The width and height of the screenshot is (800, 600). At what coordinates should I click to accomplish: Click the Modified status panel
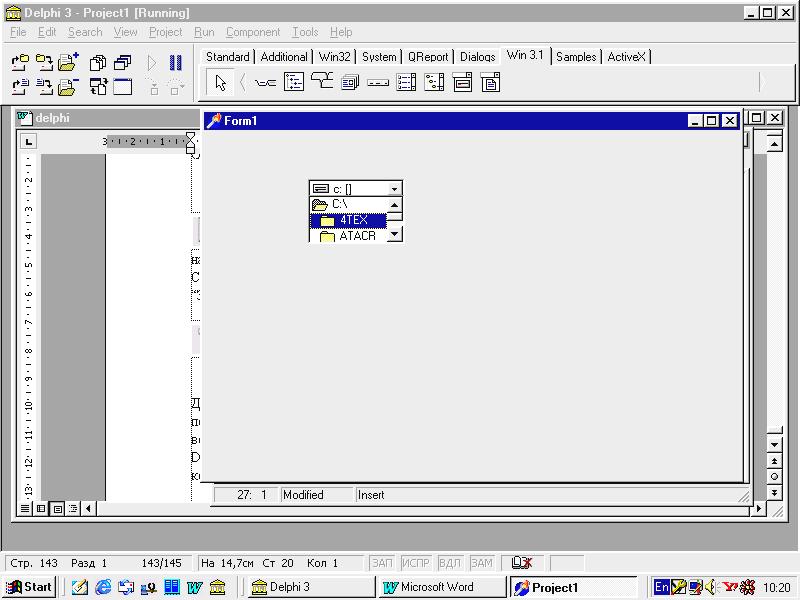pos(316,495)
